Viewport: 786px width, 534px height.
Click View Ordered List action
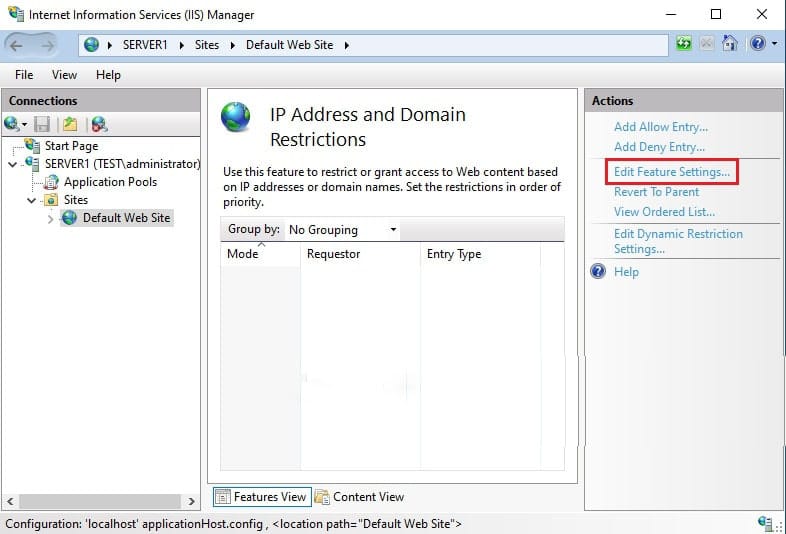point(664,212)
